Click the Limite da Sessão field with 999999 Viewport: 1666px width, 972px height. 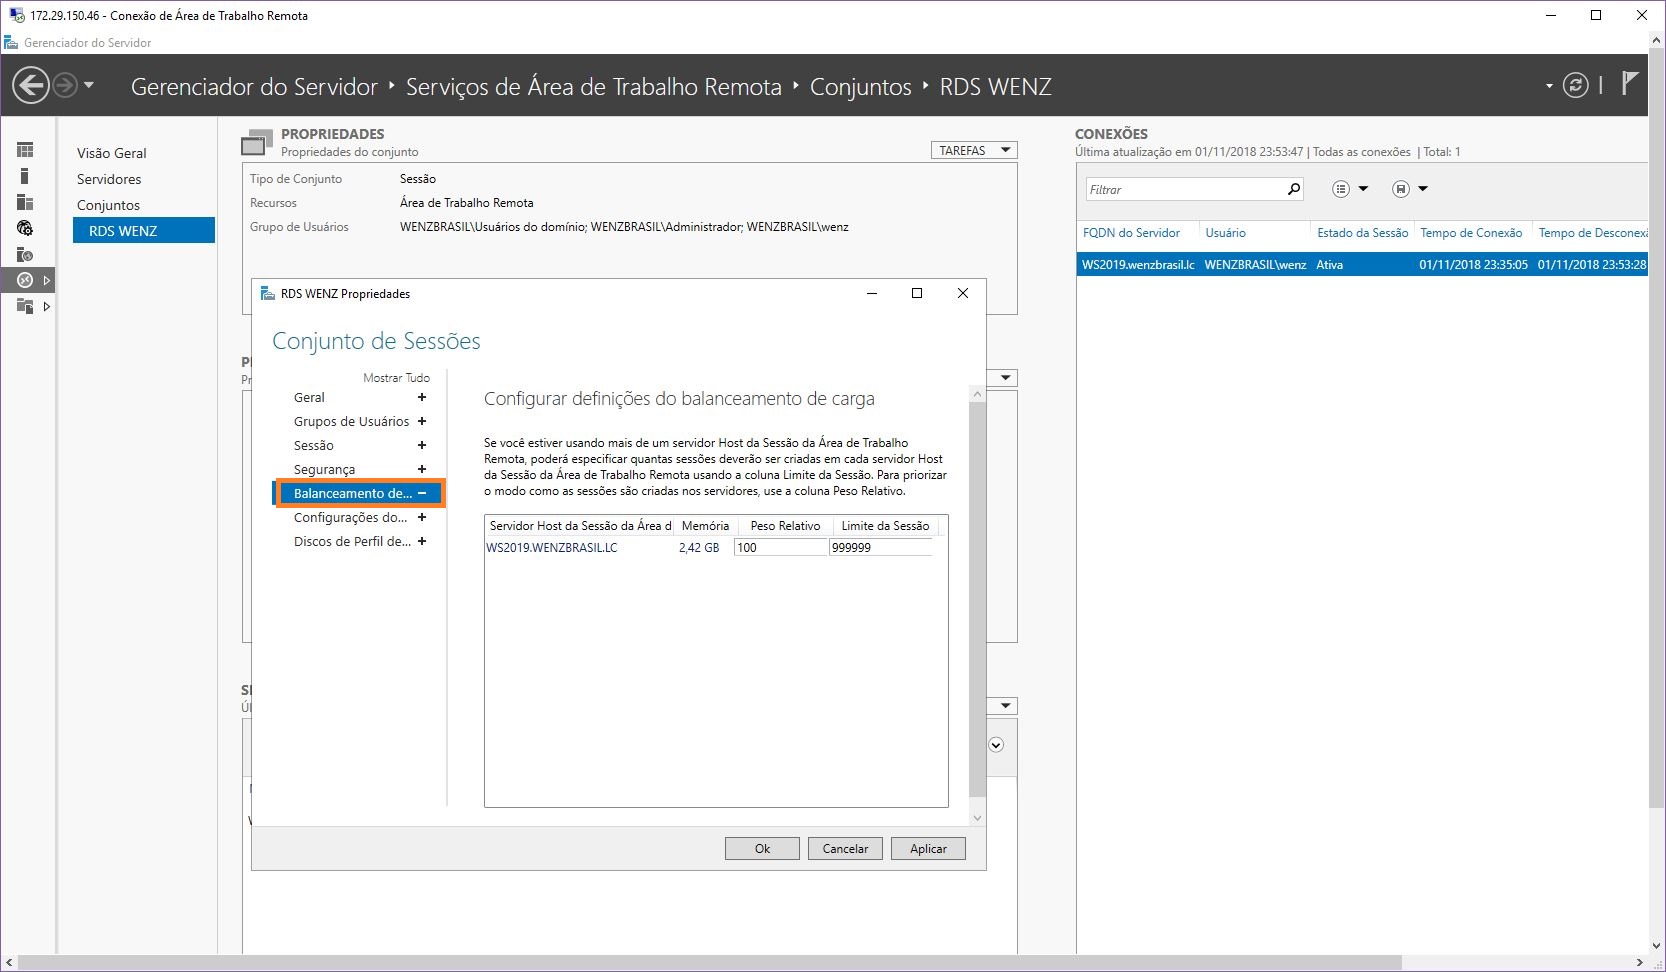(881, 547)
